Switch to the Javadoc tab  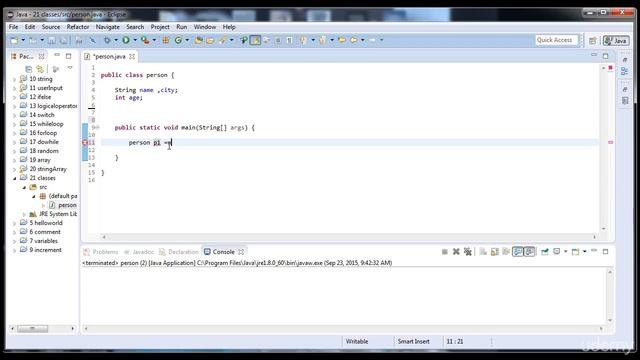[139, 252]
